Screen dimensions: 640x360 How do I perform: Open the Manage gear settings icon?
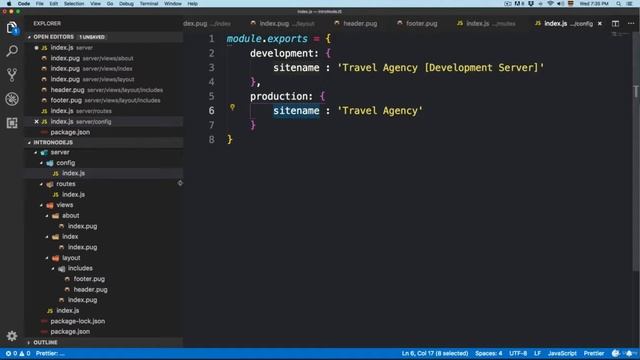coord(12,336)
